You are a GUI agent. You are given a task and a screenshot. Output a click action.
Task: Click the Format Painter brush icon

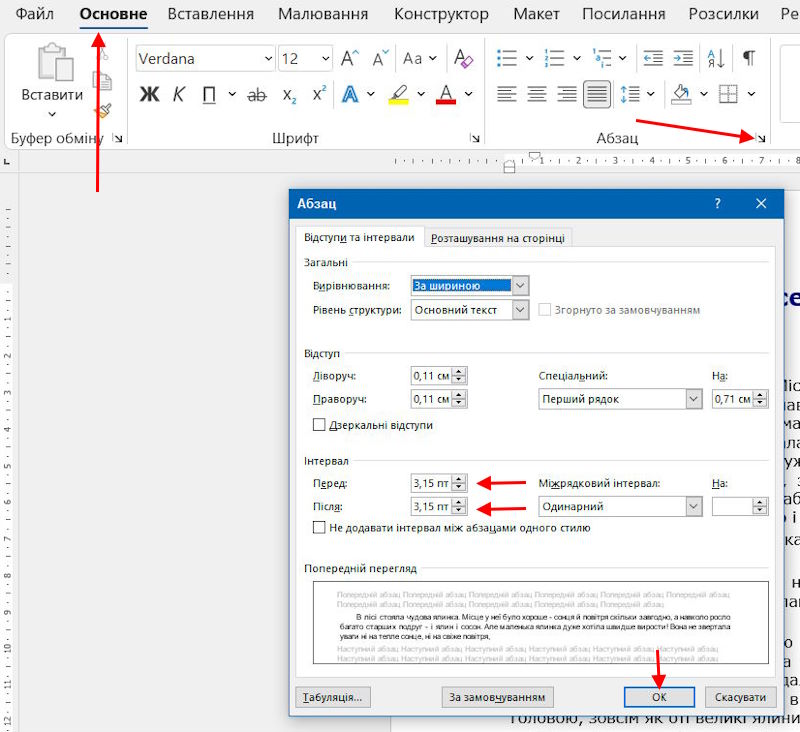pyautogui.click(x=104, y=110)
